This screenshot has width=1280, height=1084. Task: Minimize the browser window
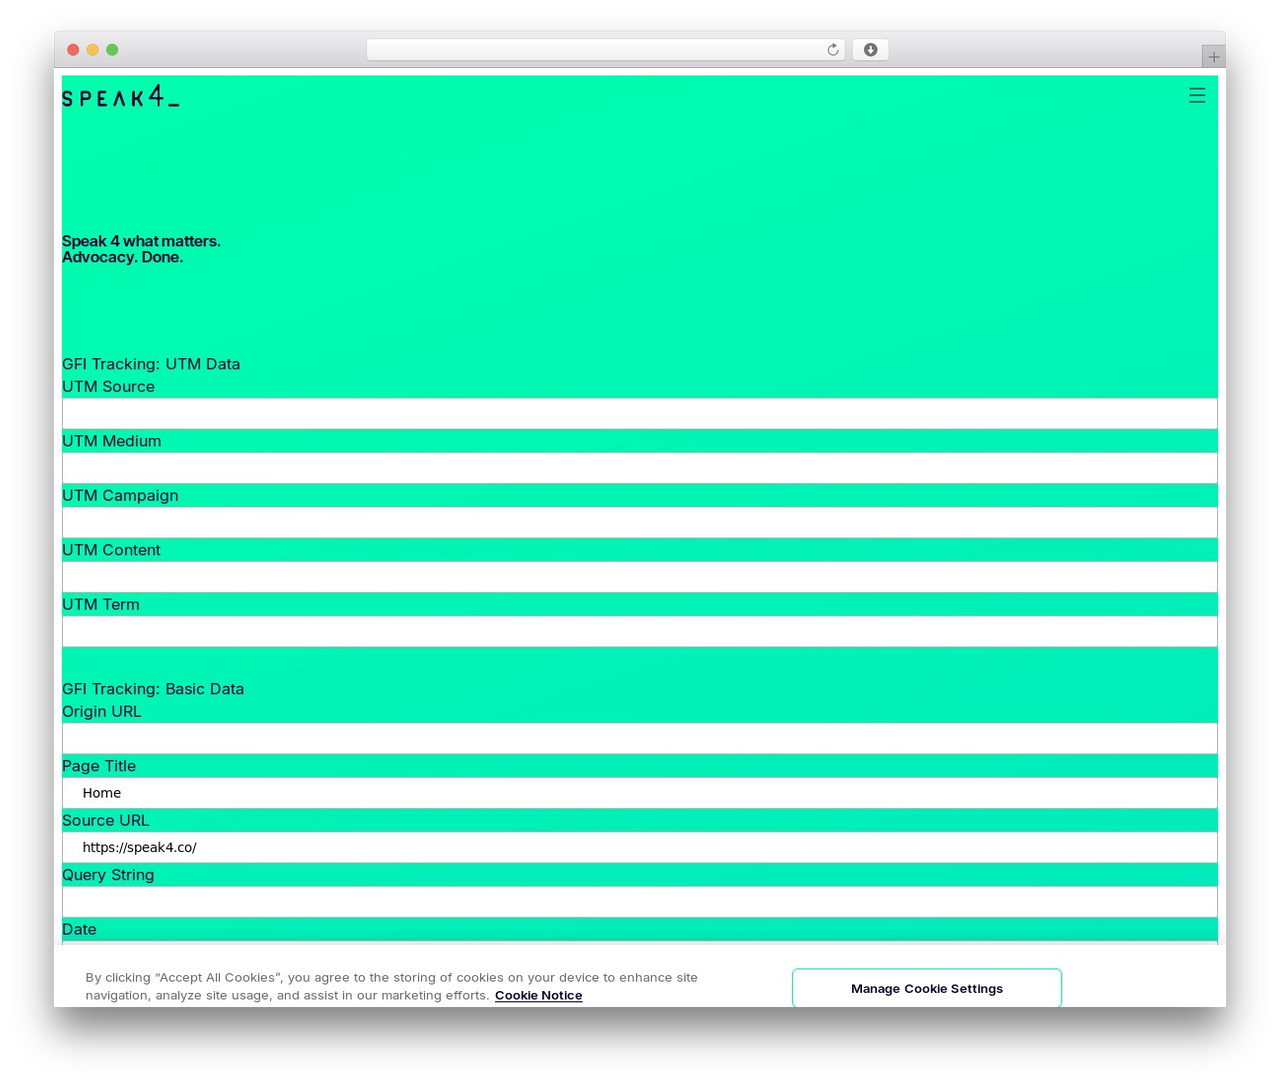(x=93, y=50)
